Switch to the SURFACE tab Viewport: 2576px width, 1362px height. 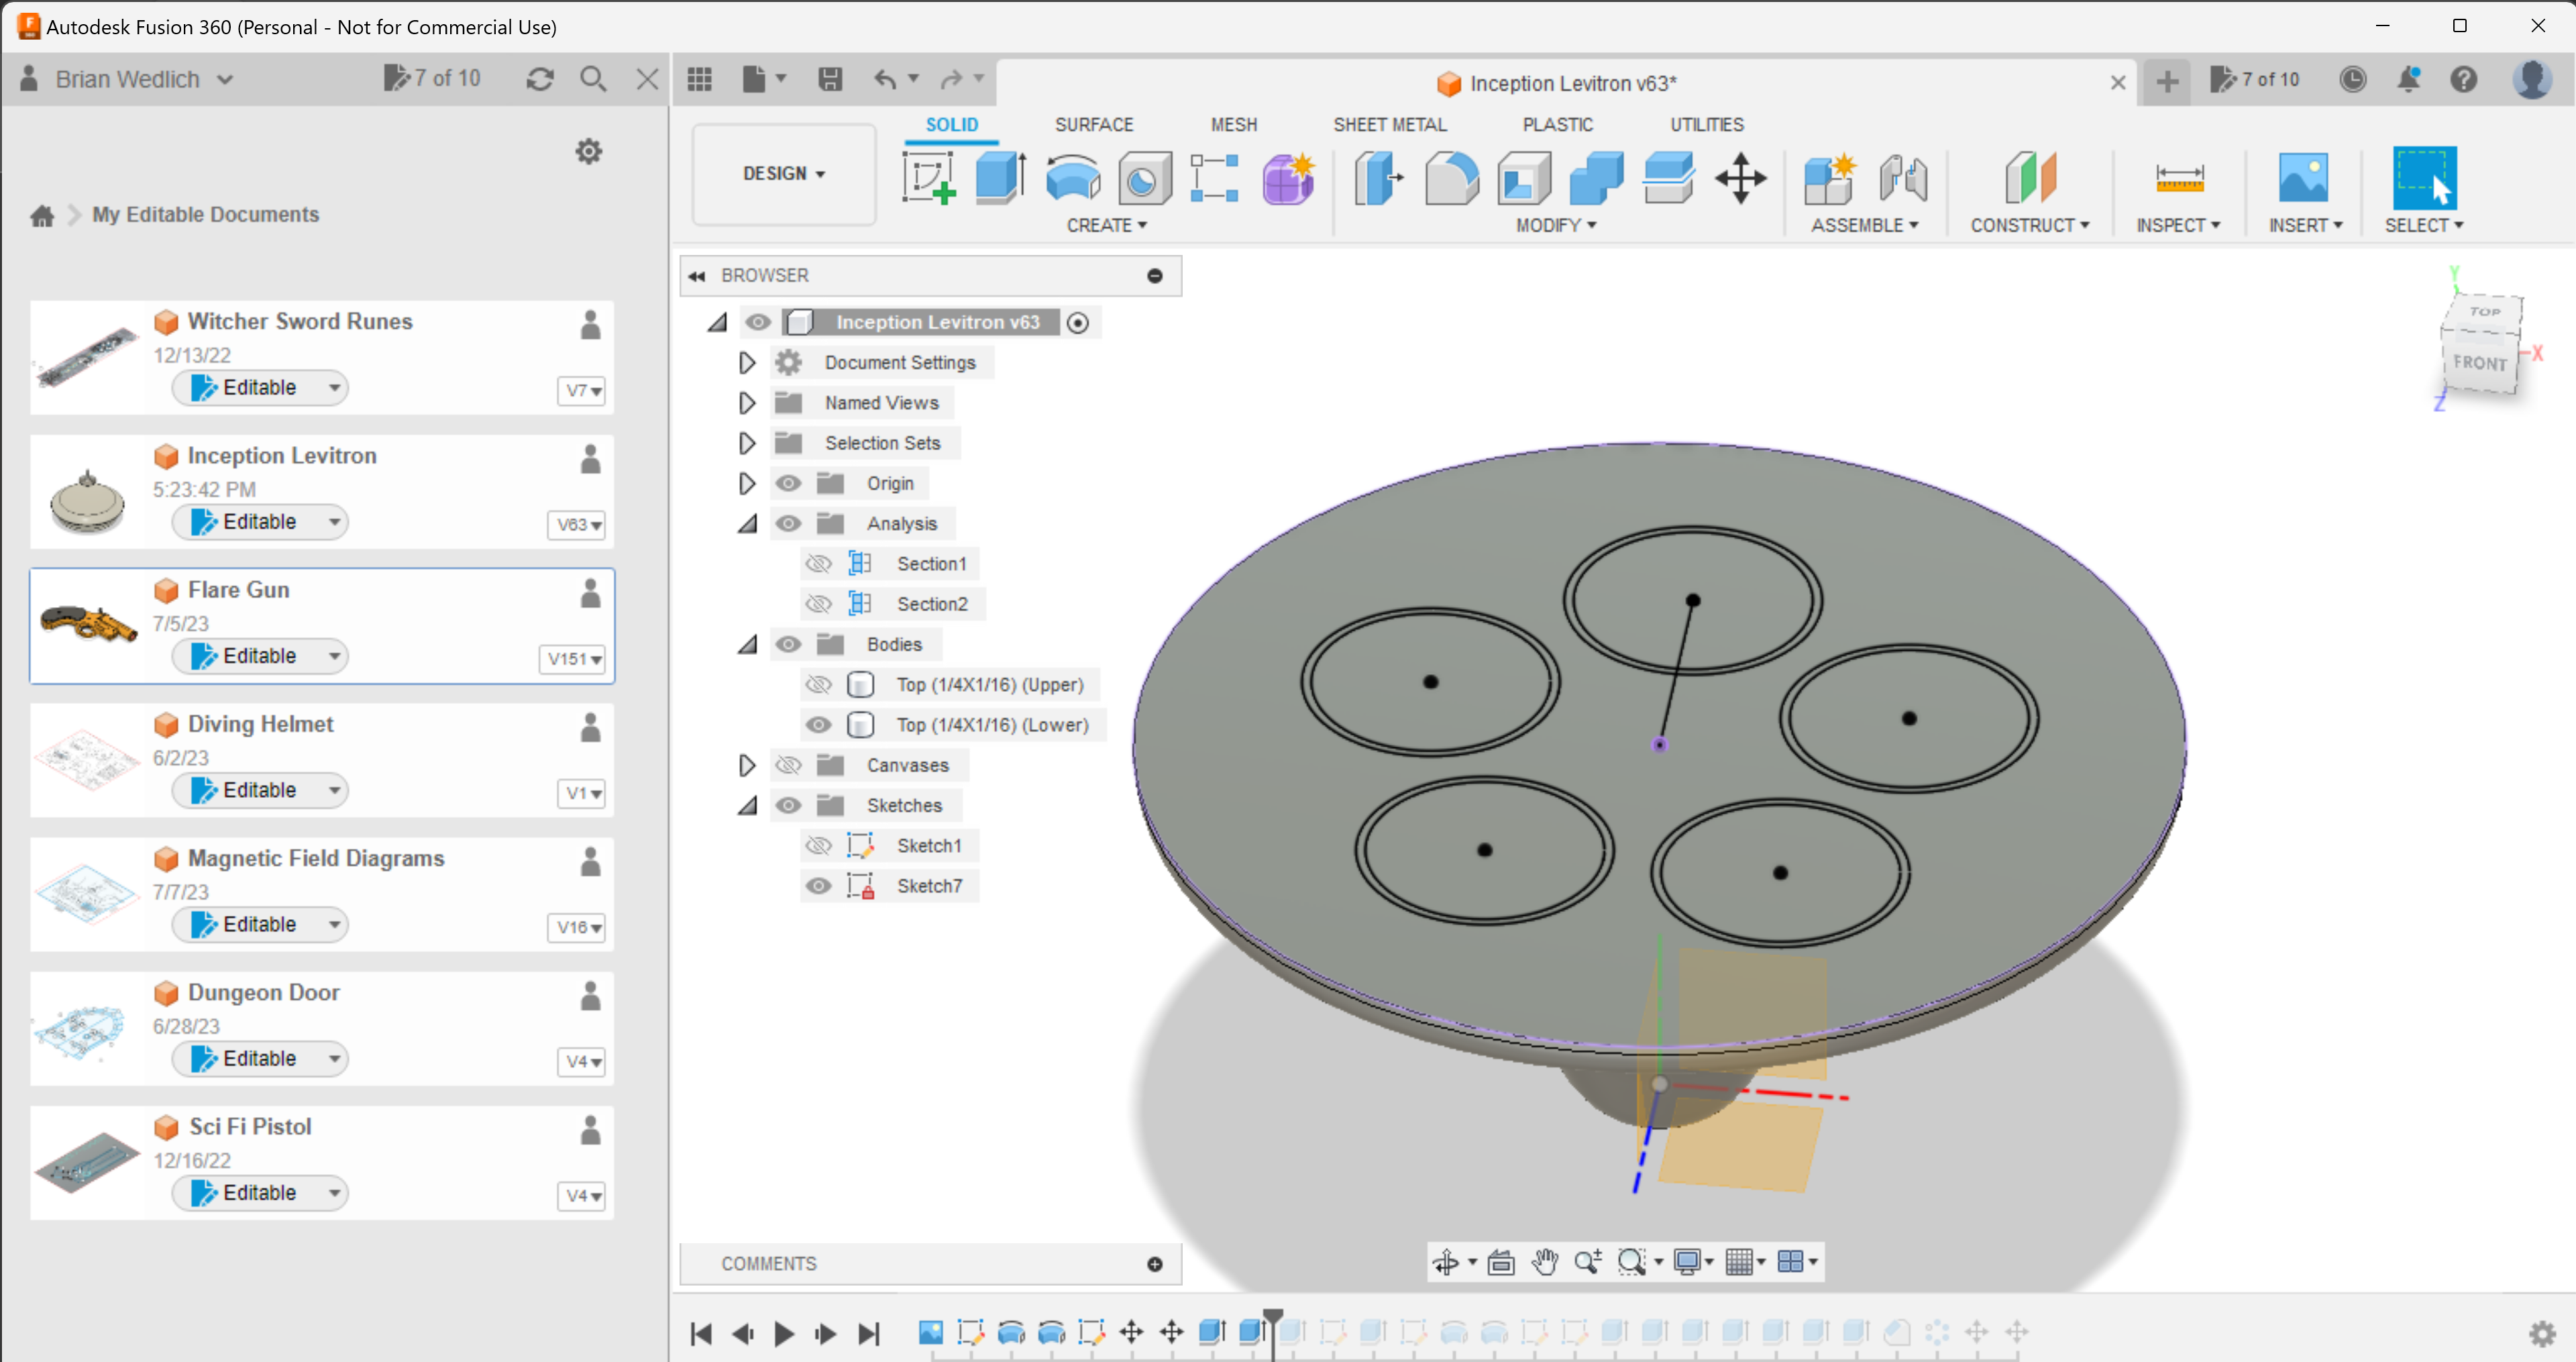point(1094,124)
